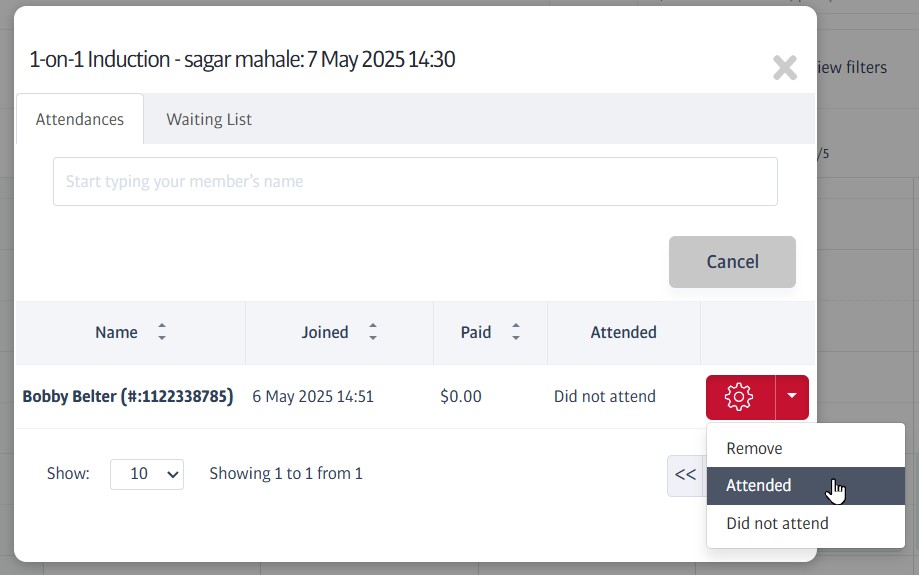Click the Cancel button

point(732,262)
